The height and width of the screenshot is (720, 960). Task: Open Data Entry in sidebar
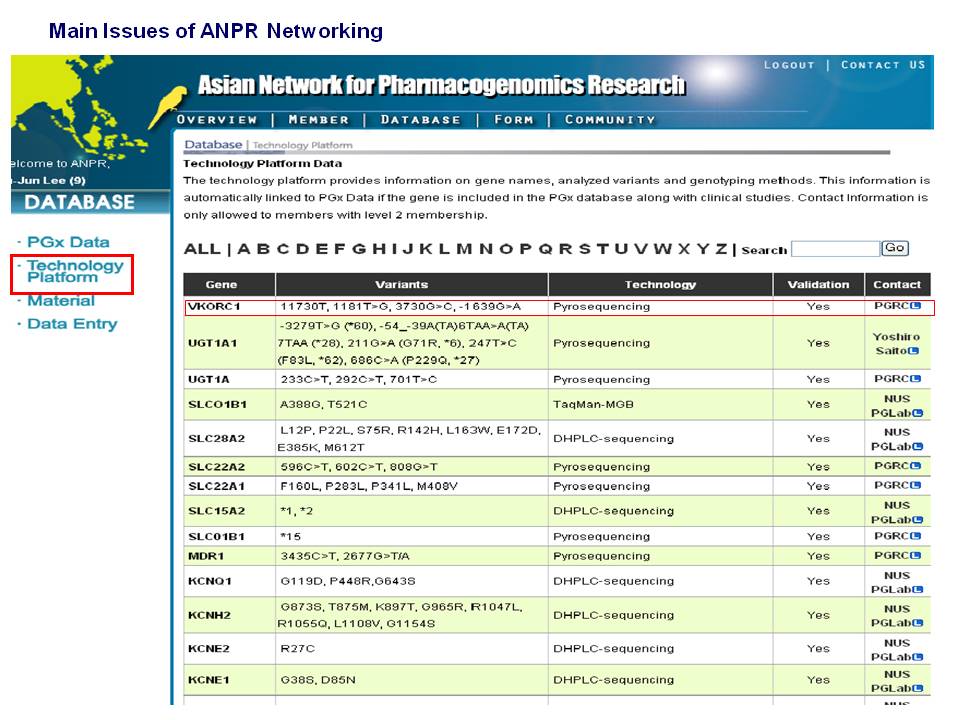[72, 324]
